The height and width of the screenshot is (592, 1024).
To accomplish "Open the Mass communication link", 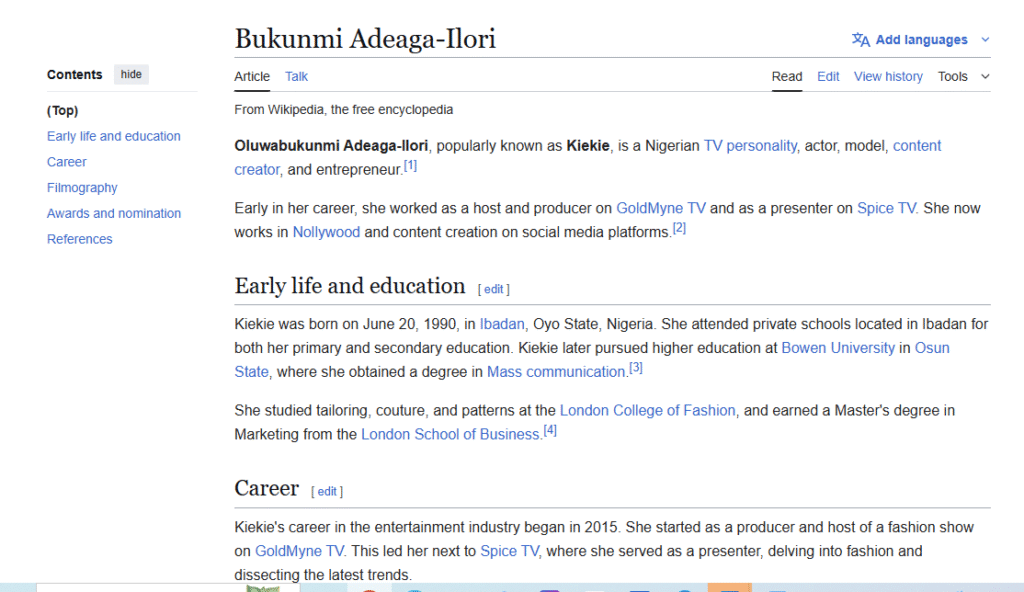I will click(556, 372).
